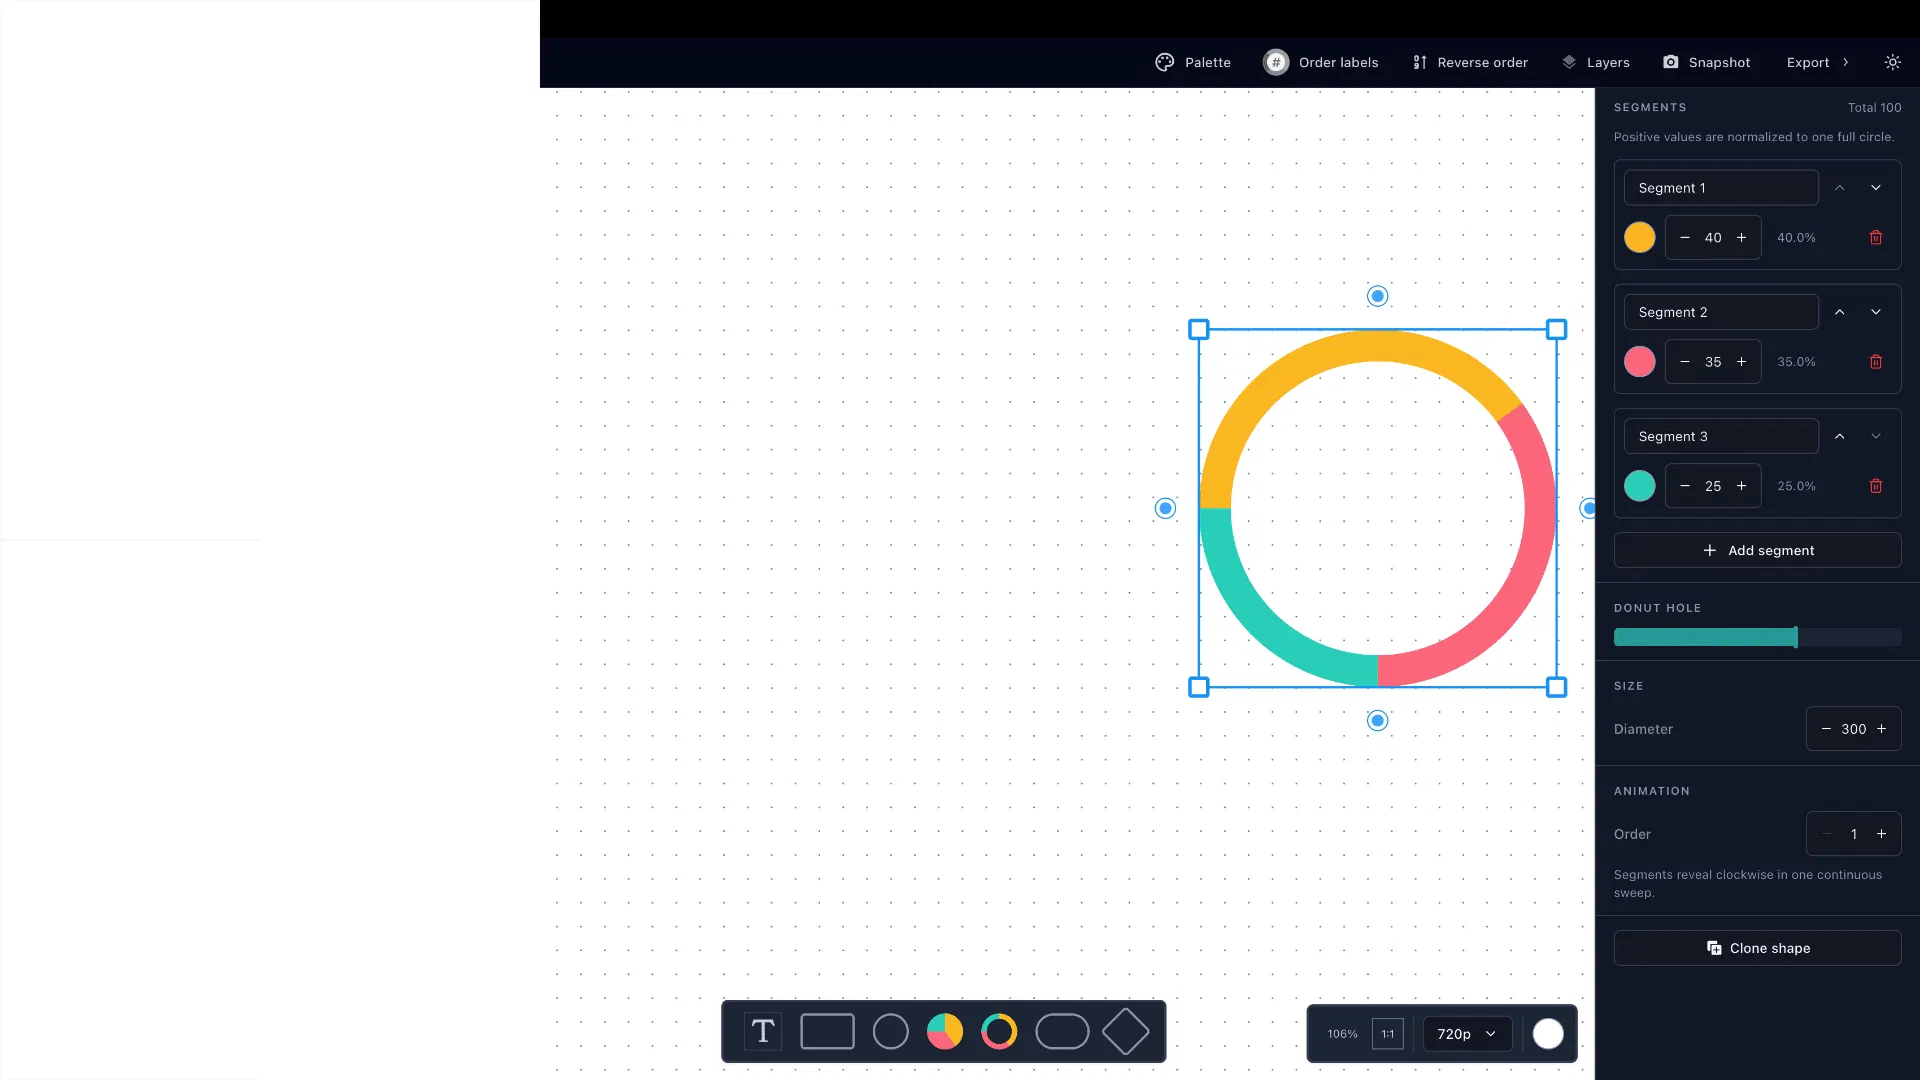Increase the animation Order value
This screenshot has height=1080, width=1920.
[1881, 834]
